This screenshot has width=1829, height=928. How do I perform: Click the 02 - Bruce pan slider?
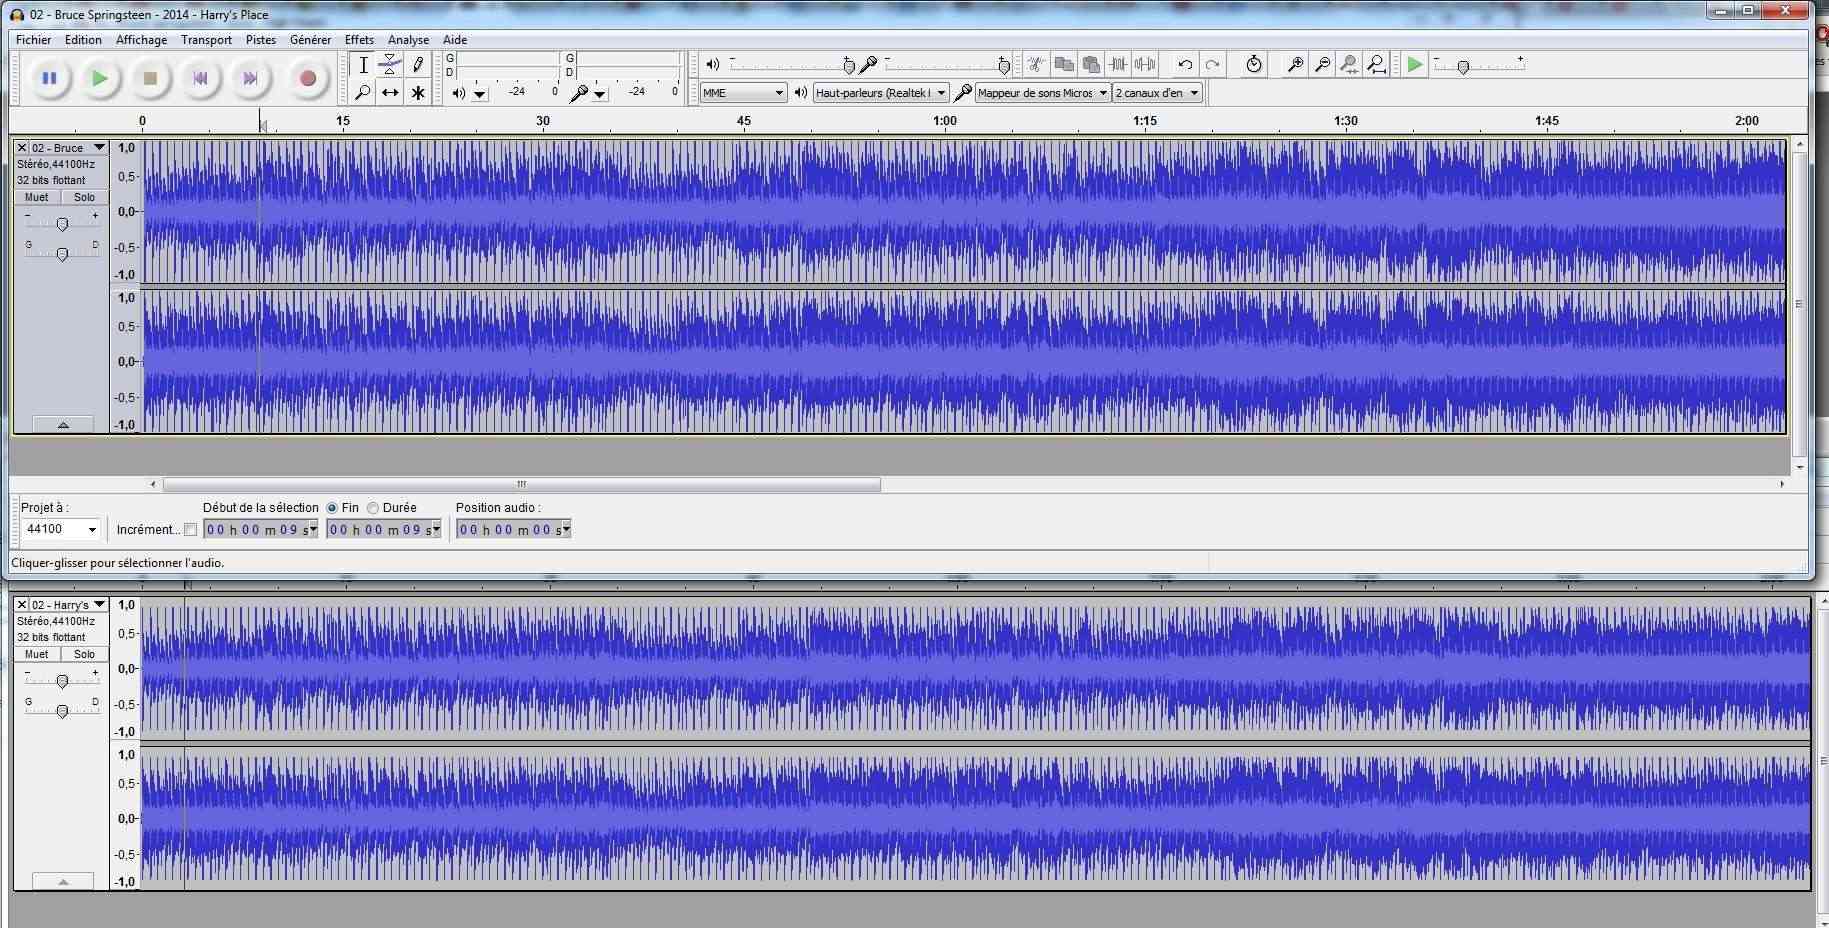click(x=62, y=254)
